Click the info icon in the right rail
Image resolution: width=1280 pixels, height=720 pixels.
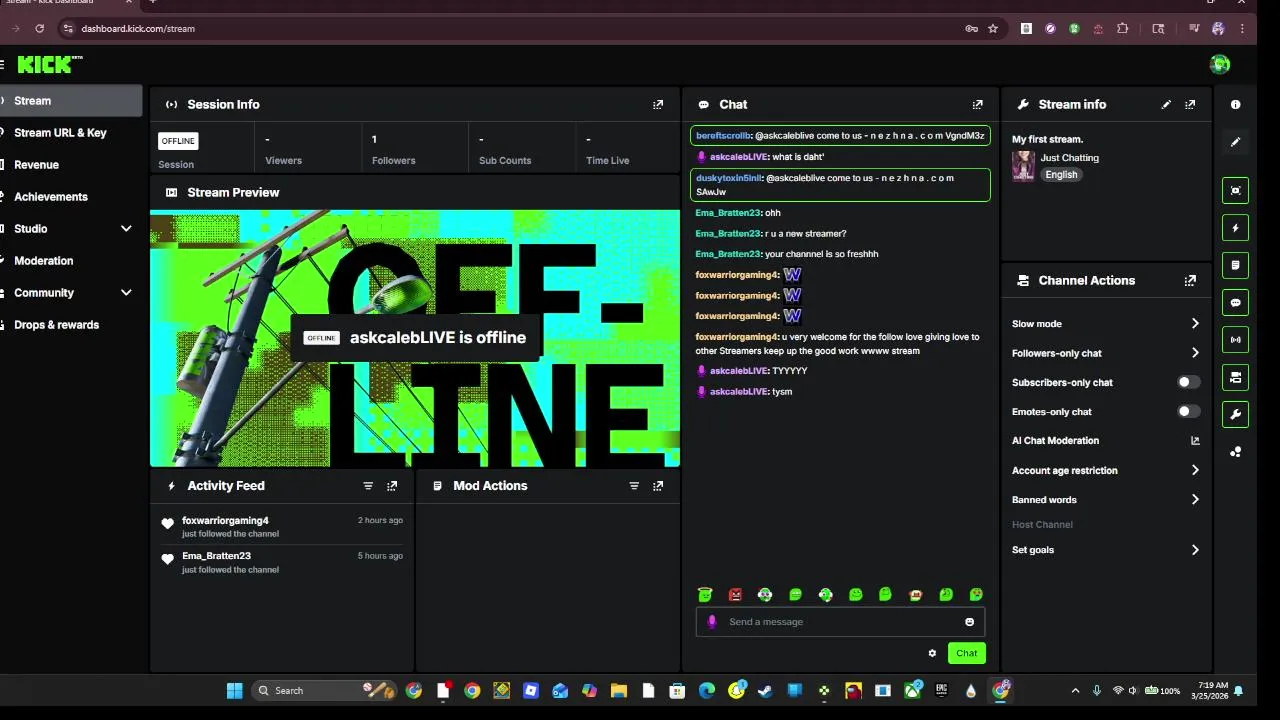click(1236, 104)
